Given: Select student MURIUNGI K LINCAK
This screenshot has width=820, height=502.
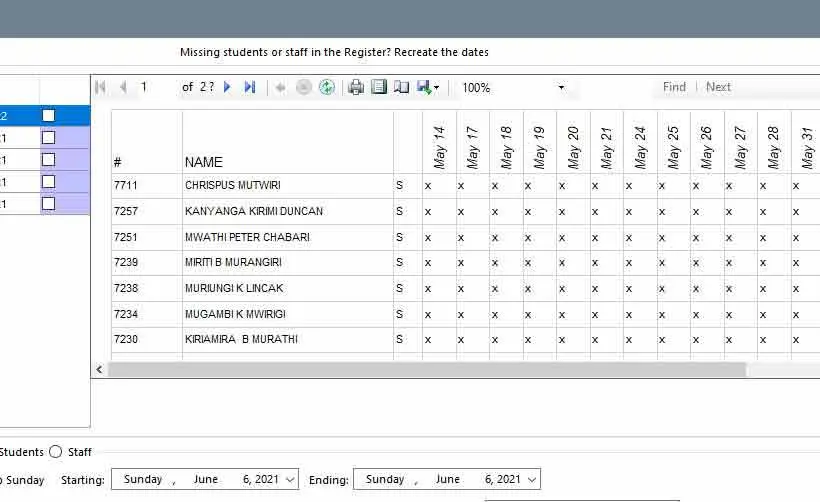Looking at the screenshot, I should coord(234,288).
